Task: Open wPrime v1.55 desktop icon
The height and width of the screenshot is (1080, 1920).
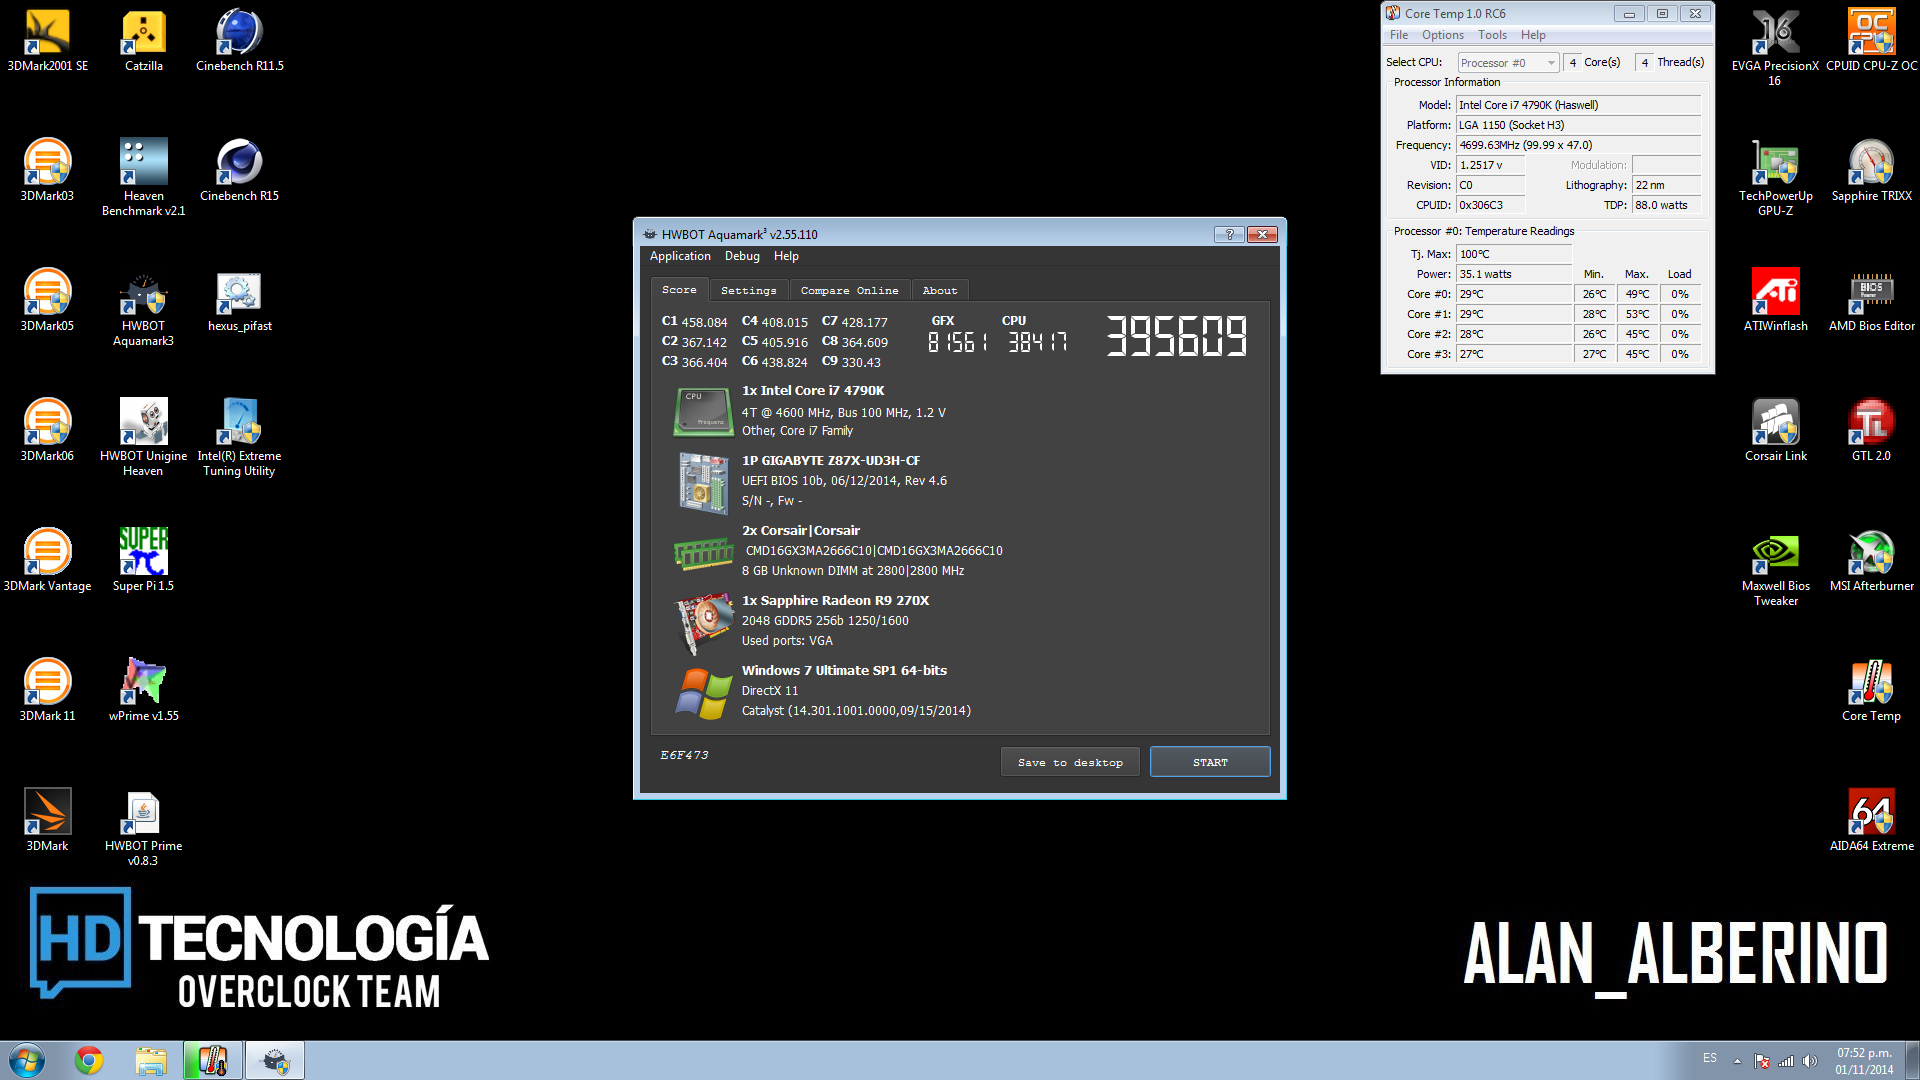Action: [x=143, y=690]
